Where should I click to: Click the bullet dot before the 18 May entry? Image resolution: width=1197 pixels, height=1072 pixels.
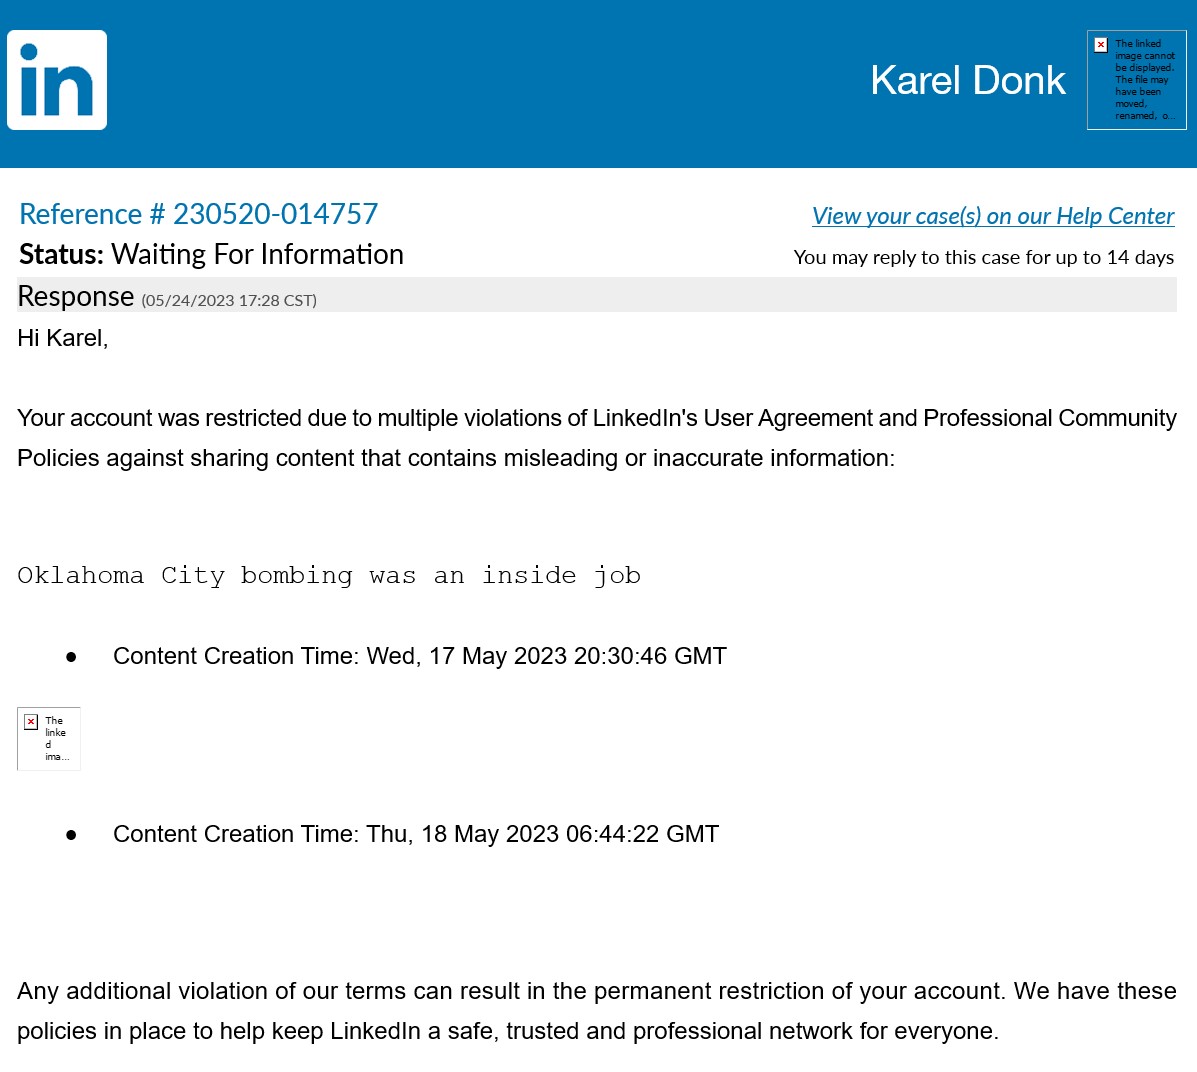pos(71,835)
